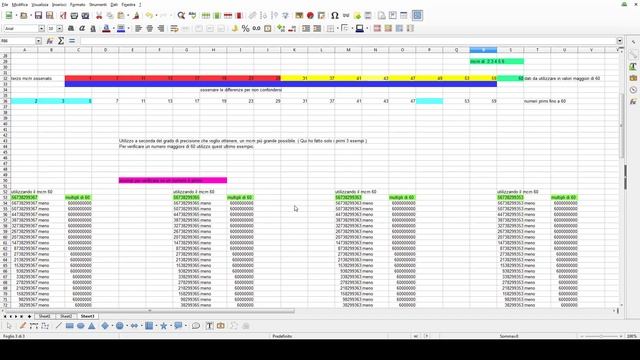Open Sidebar Properties panel icon
Image resolution: width=640 pixels, height=360 pixels.
(x=633, y=55)
